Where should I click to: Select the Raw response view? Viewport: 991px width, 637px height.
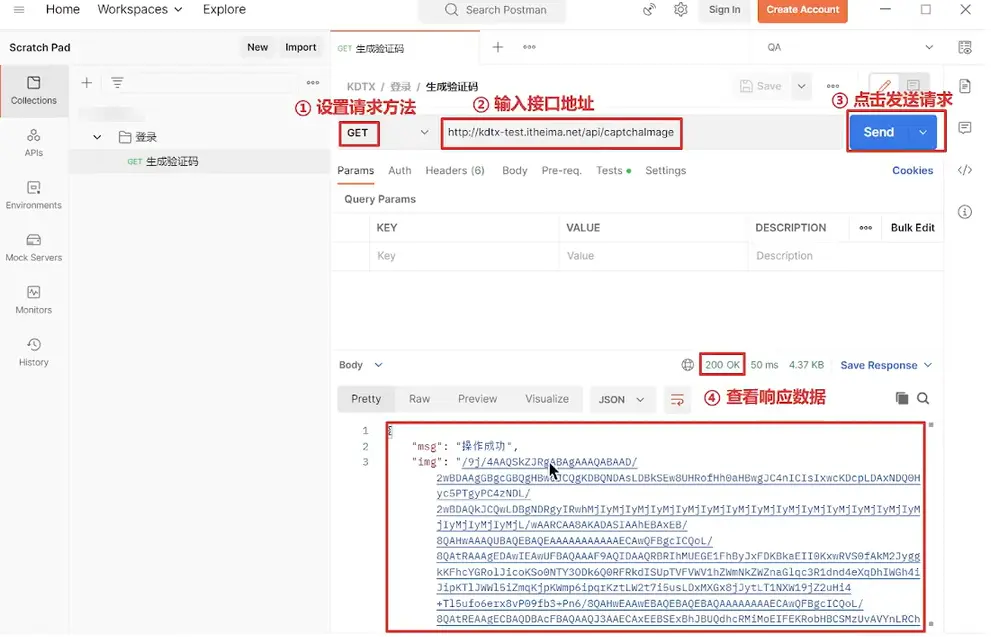click(x=419, y=399)
